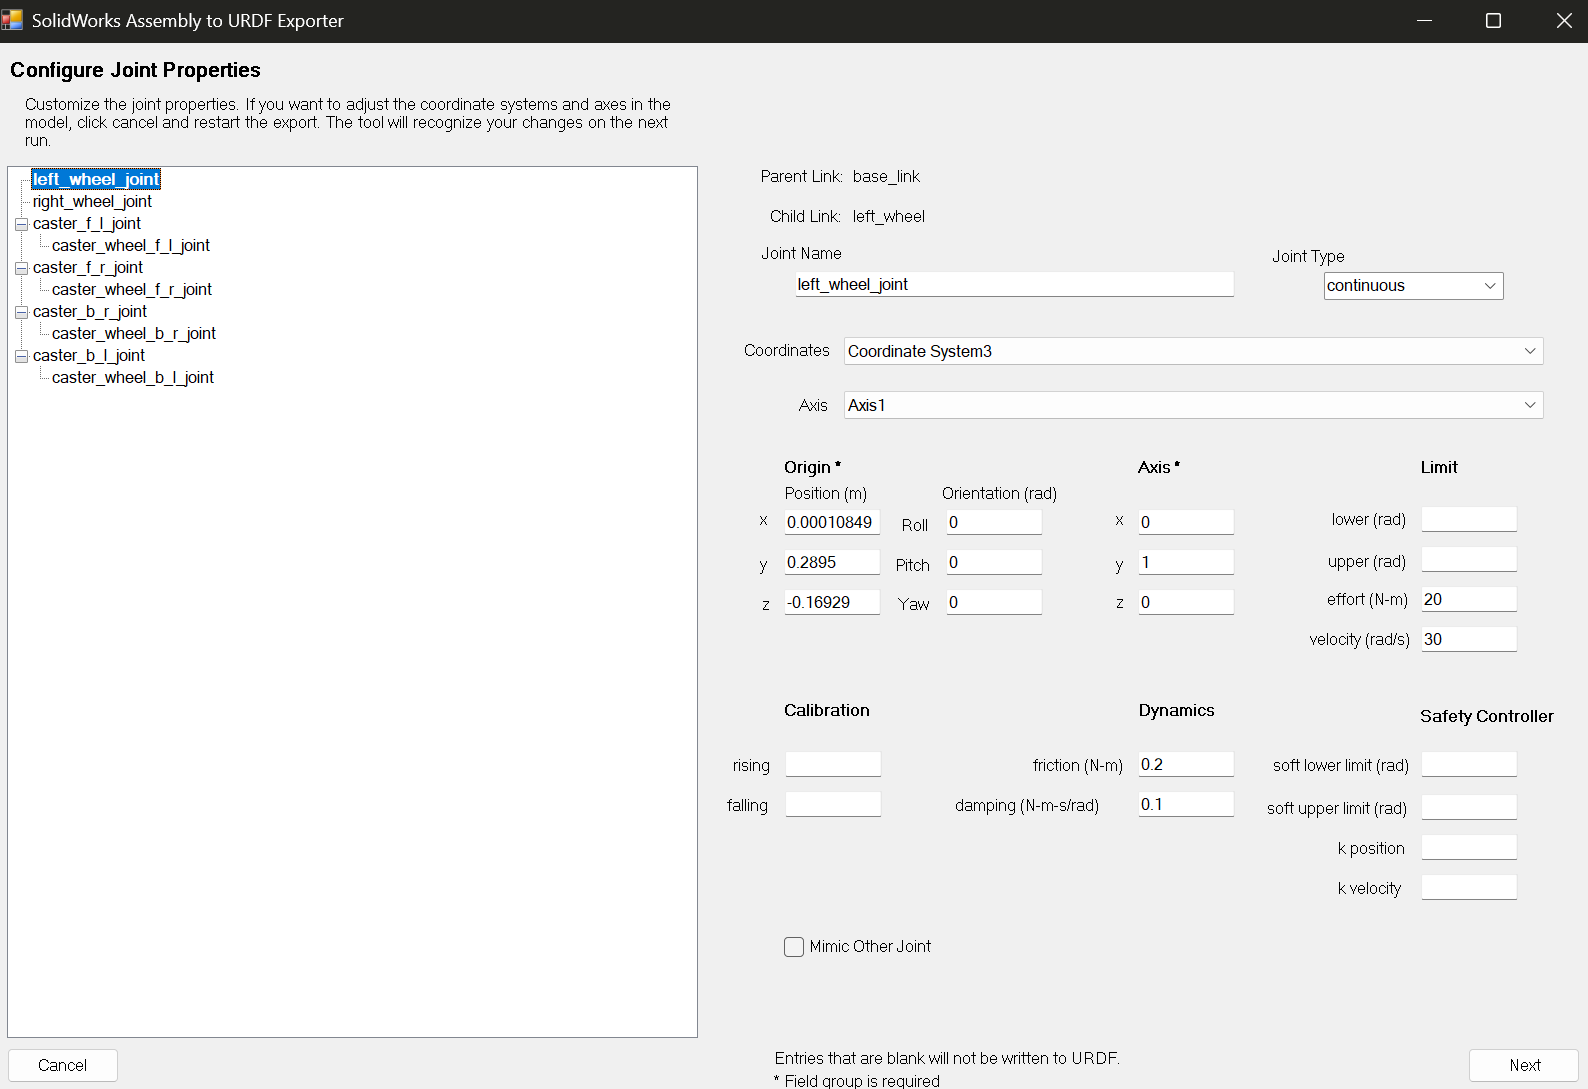
Task: Collapse the caster_f_l_joint tree node
Action: click(21, 224)
